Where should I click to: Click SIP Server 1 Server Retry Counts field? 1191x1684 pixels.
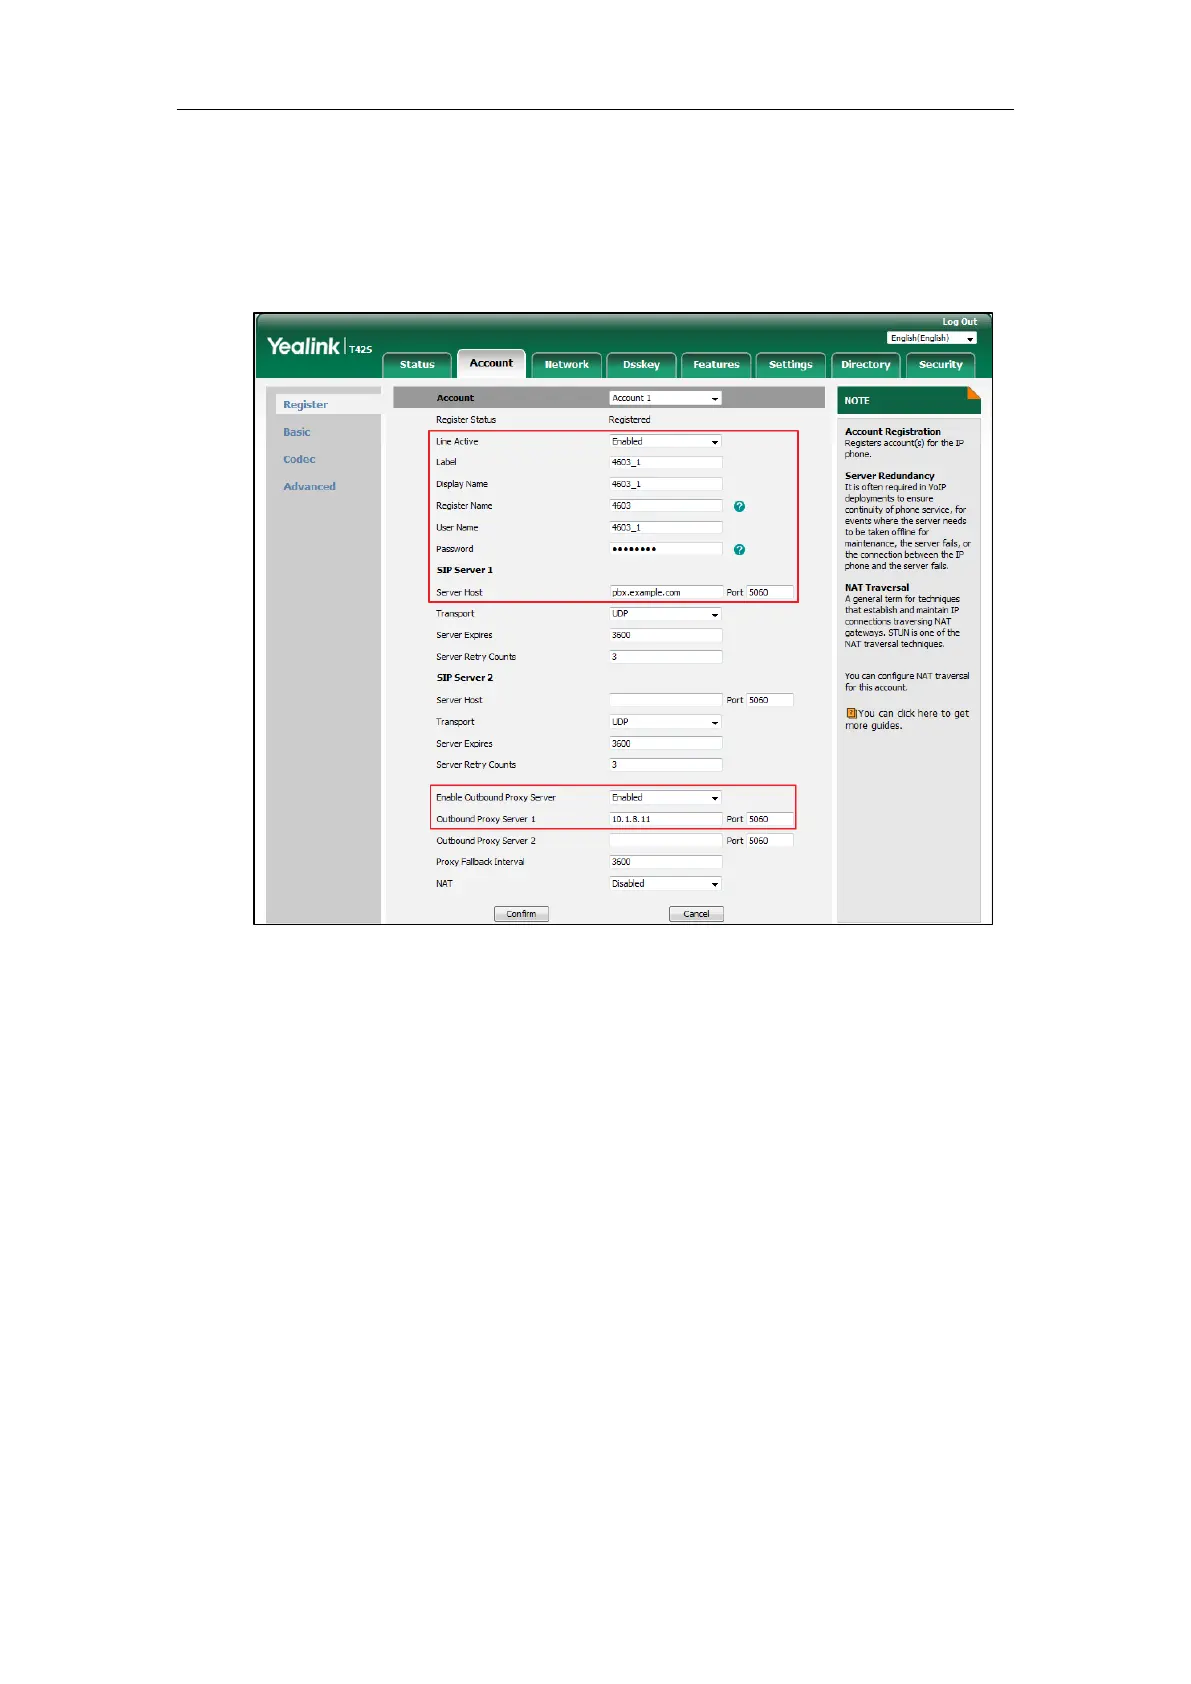[x=665, y=657]
